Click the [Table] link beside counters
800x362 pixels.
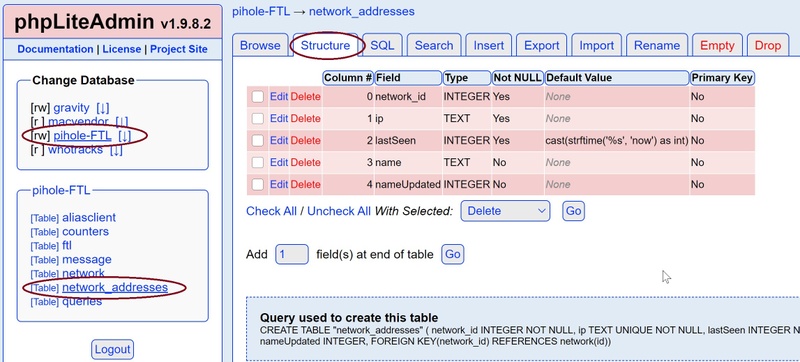pos(45,232)
